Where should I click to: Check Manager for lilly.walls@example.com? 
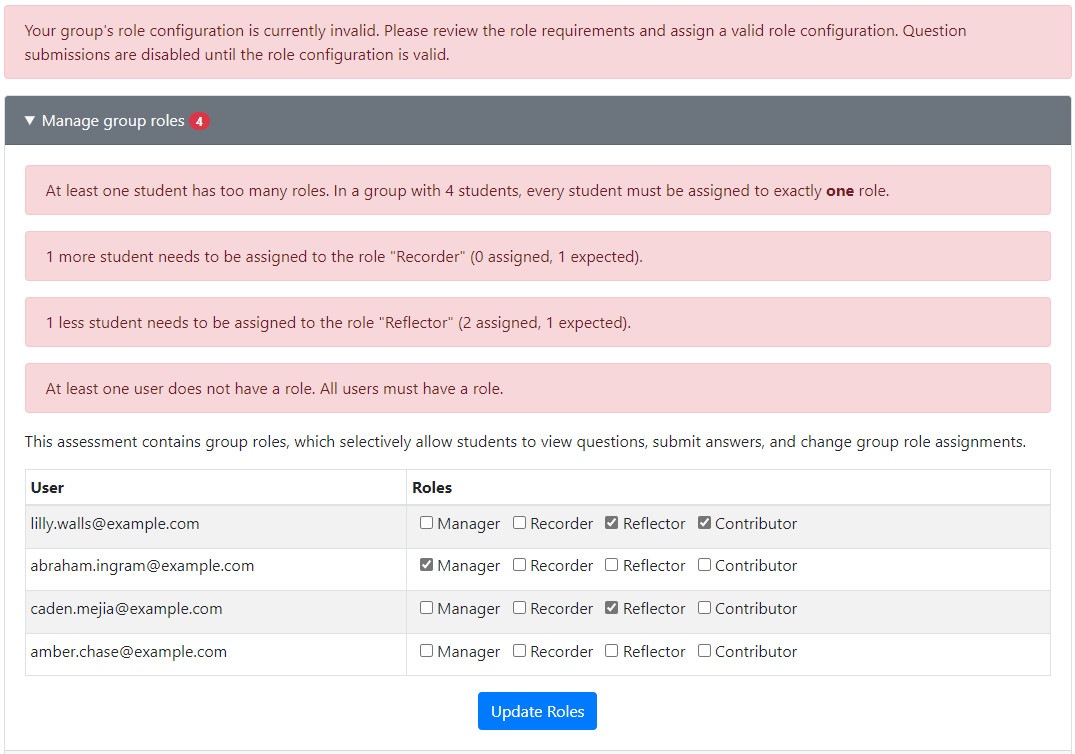(426, 523)
